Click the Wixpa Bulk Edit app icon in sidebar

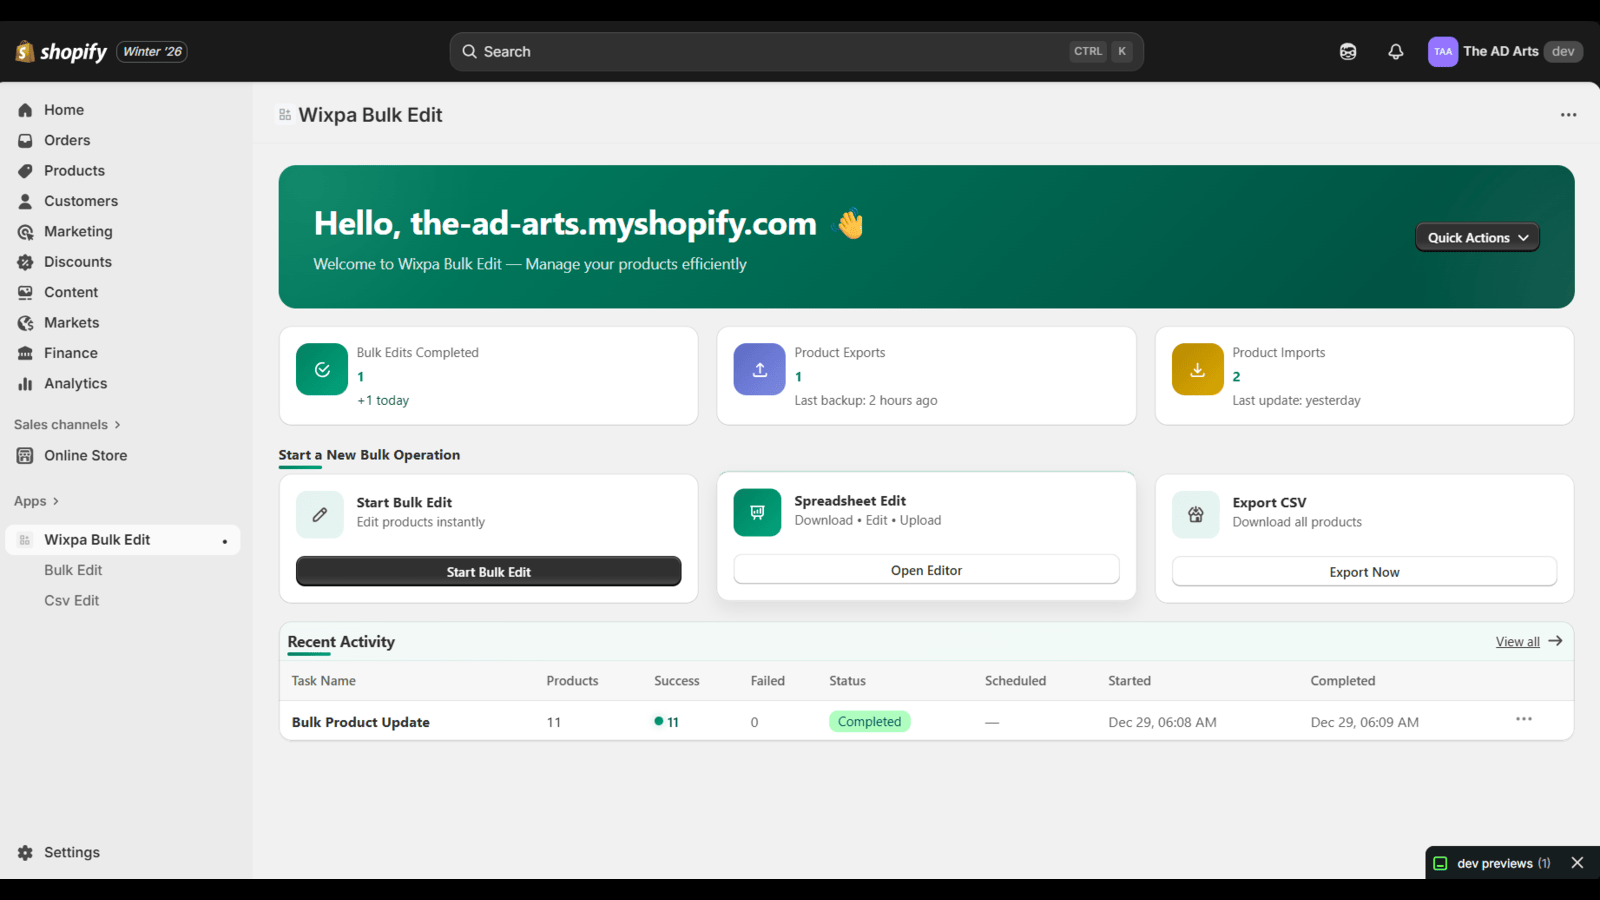[x=25, y=540]
